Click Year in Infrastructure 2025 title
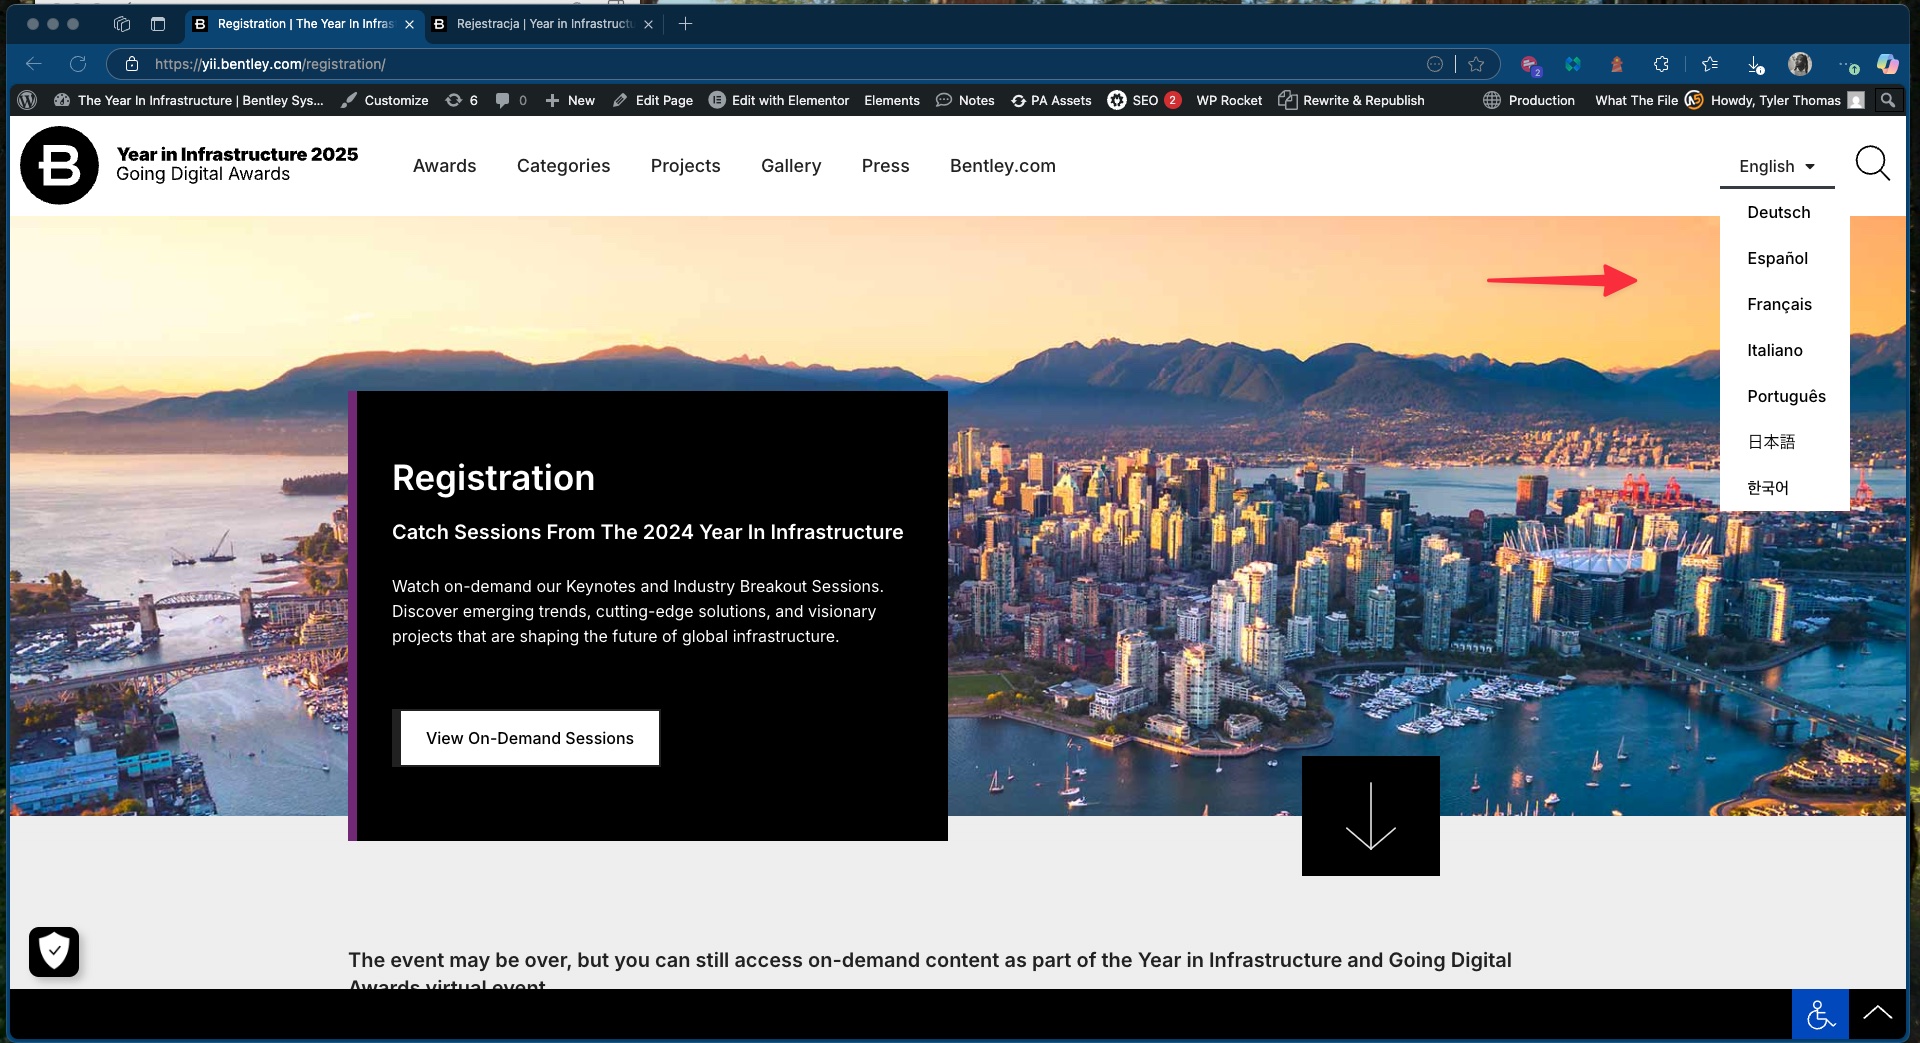 point(237,154)
